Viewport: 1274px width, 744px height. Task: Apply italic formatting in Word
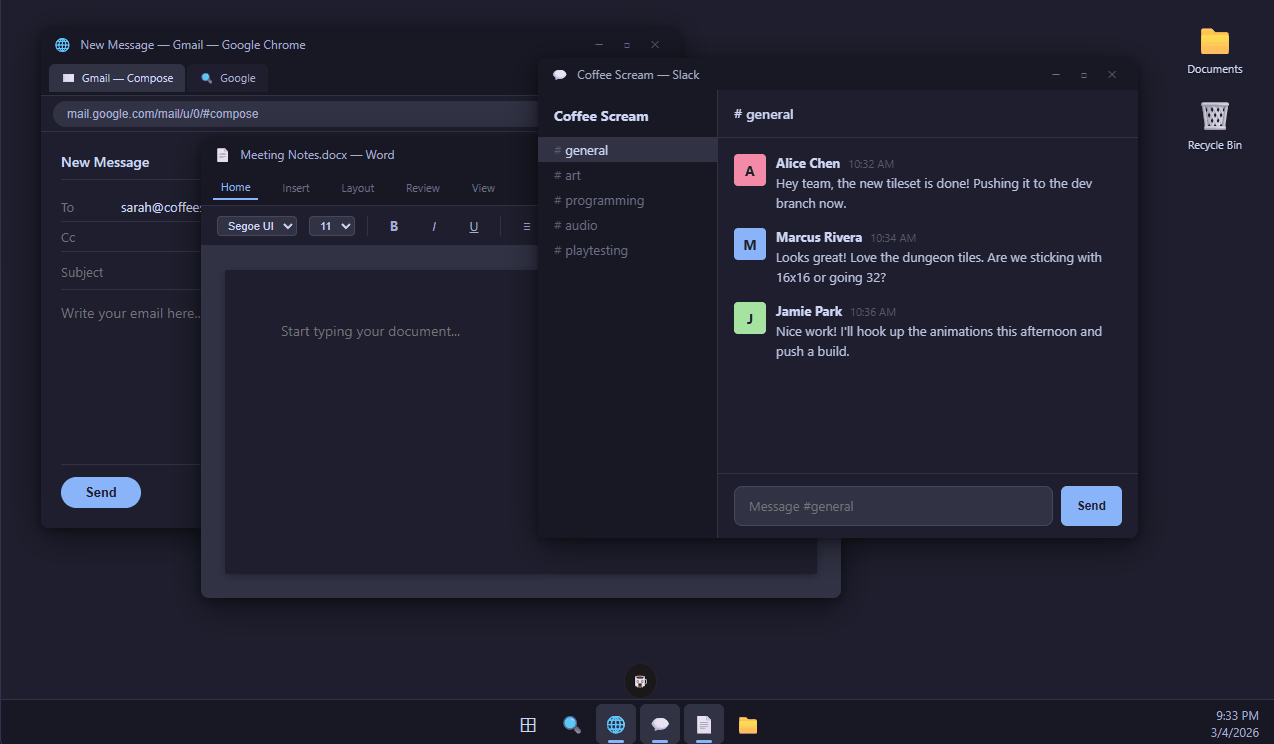[x=433, y=226]
